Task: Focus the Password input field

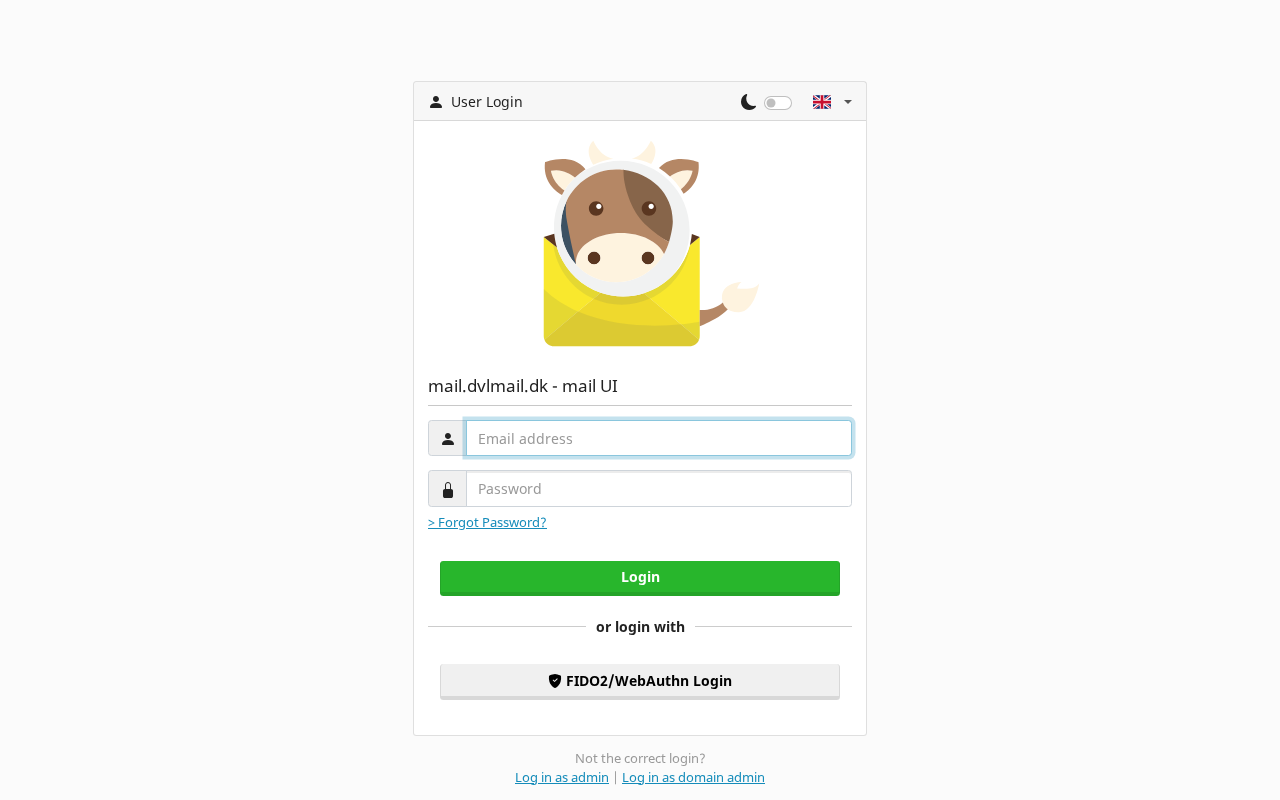Action: [x=659, y=489]
